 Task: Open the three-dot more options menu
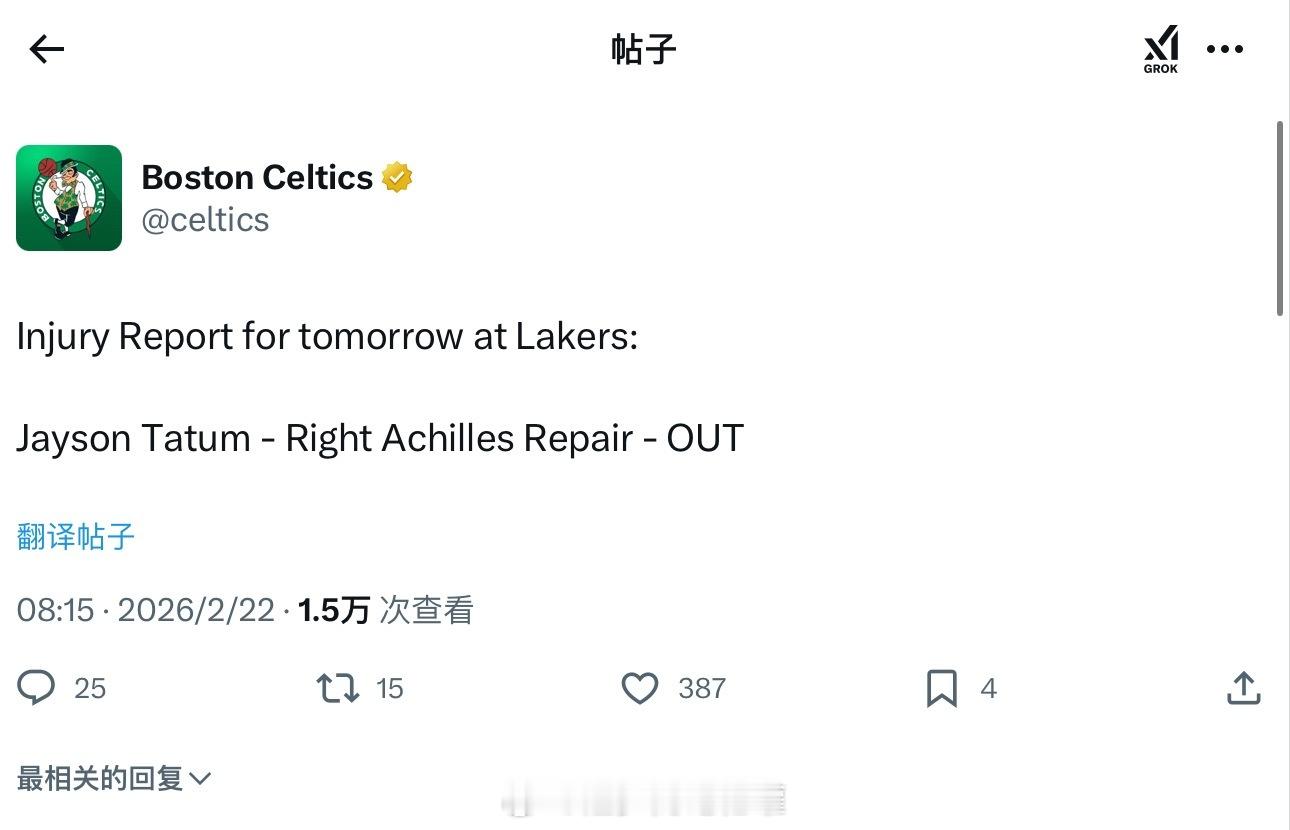(1225, 49)
